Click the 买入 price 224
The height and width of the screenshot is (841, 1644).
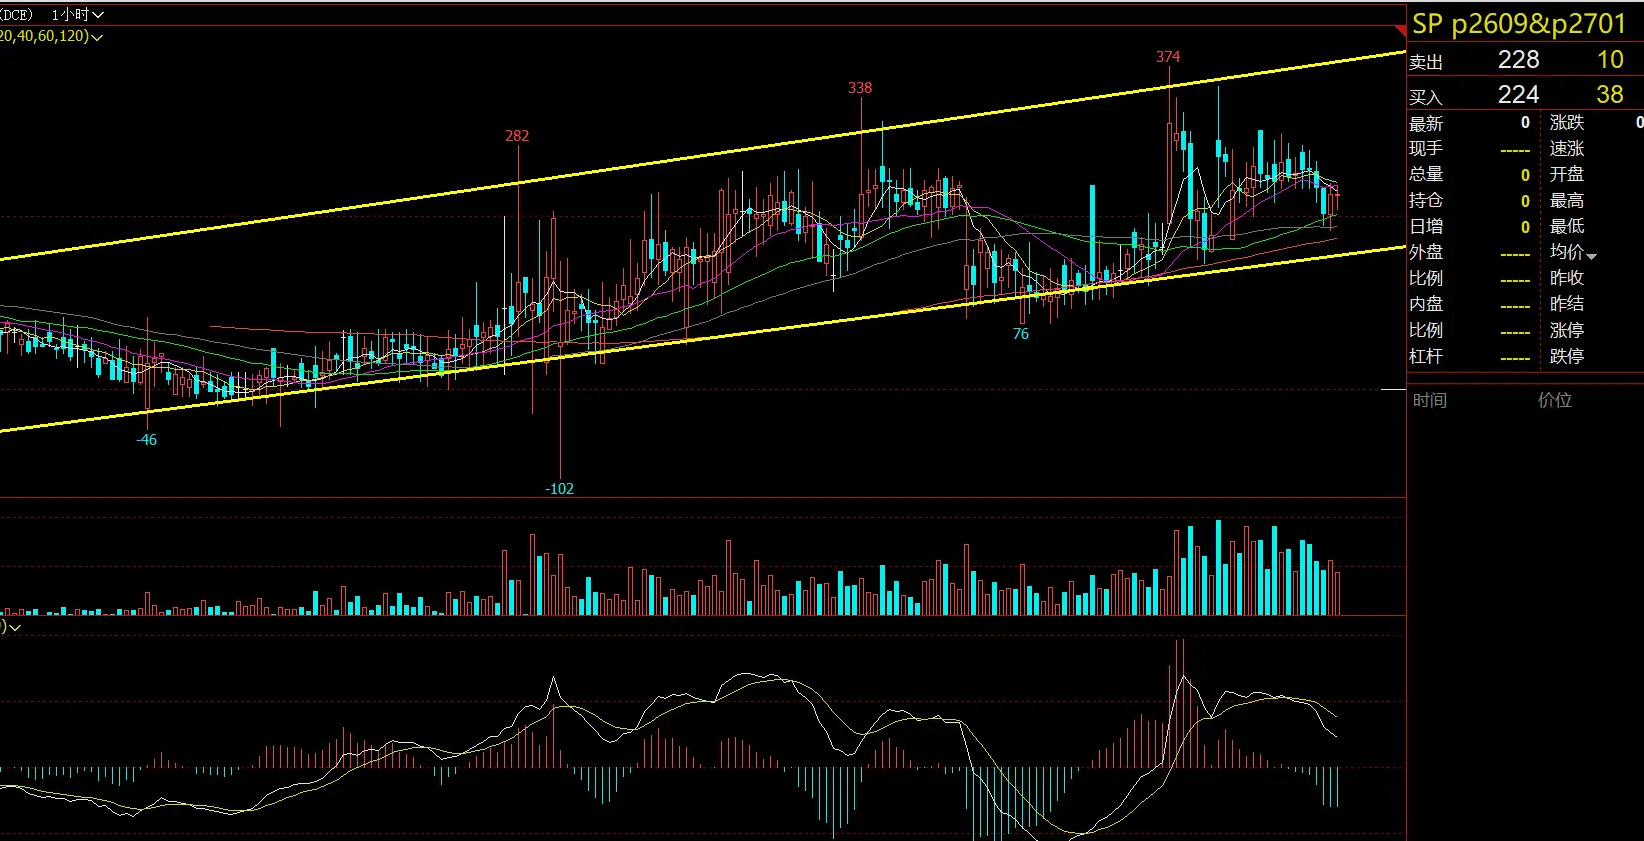(1517, 95)
